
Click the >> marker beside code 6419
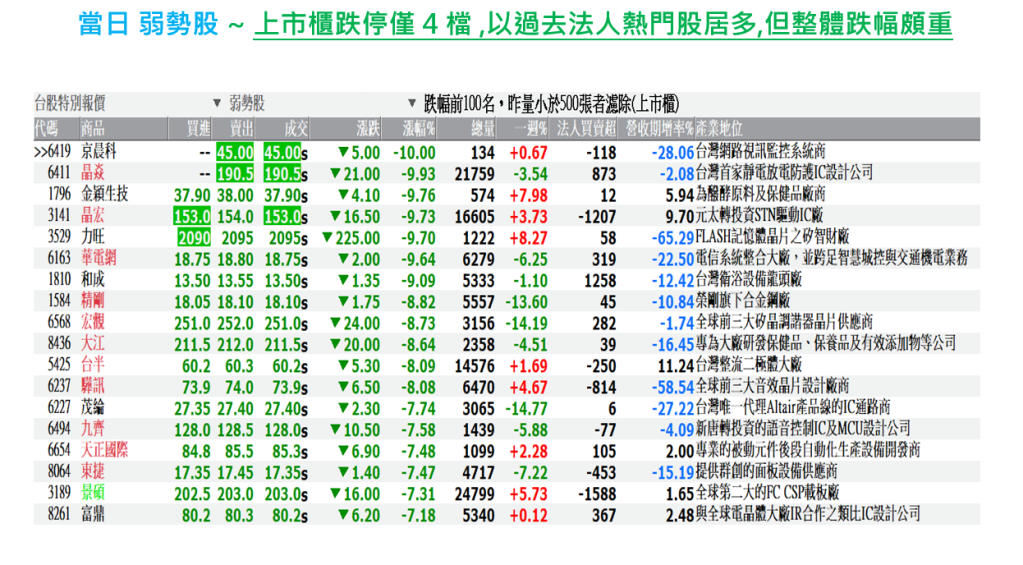click(x=40, y=152)
